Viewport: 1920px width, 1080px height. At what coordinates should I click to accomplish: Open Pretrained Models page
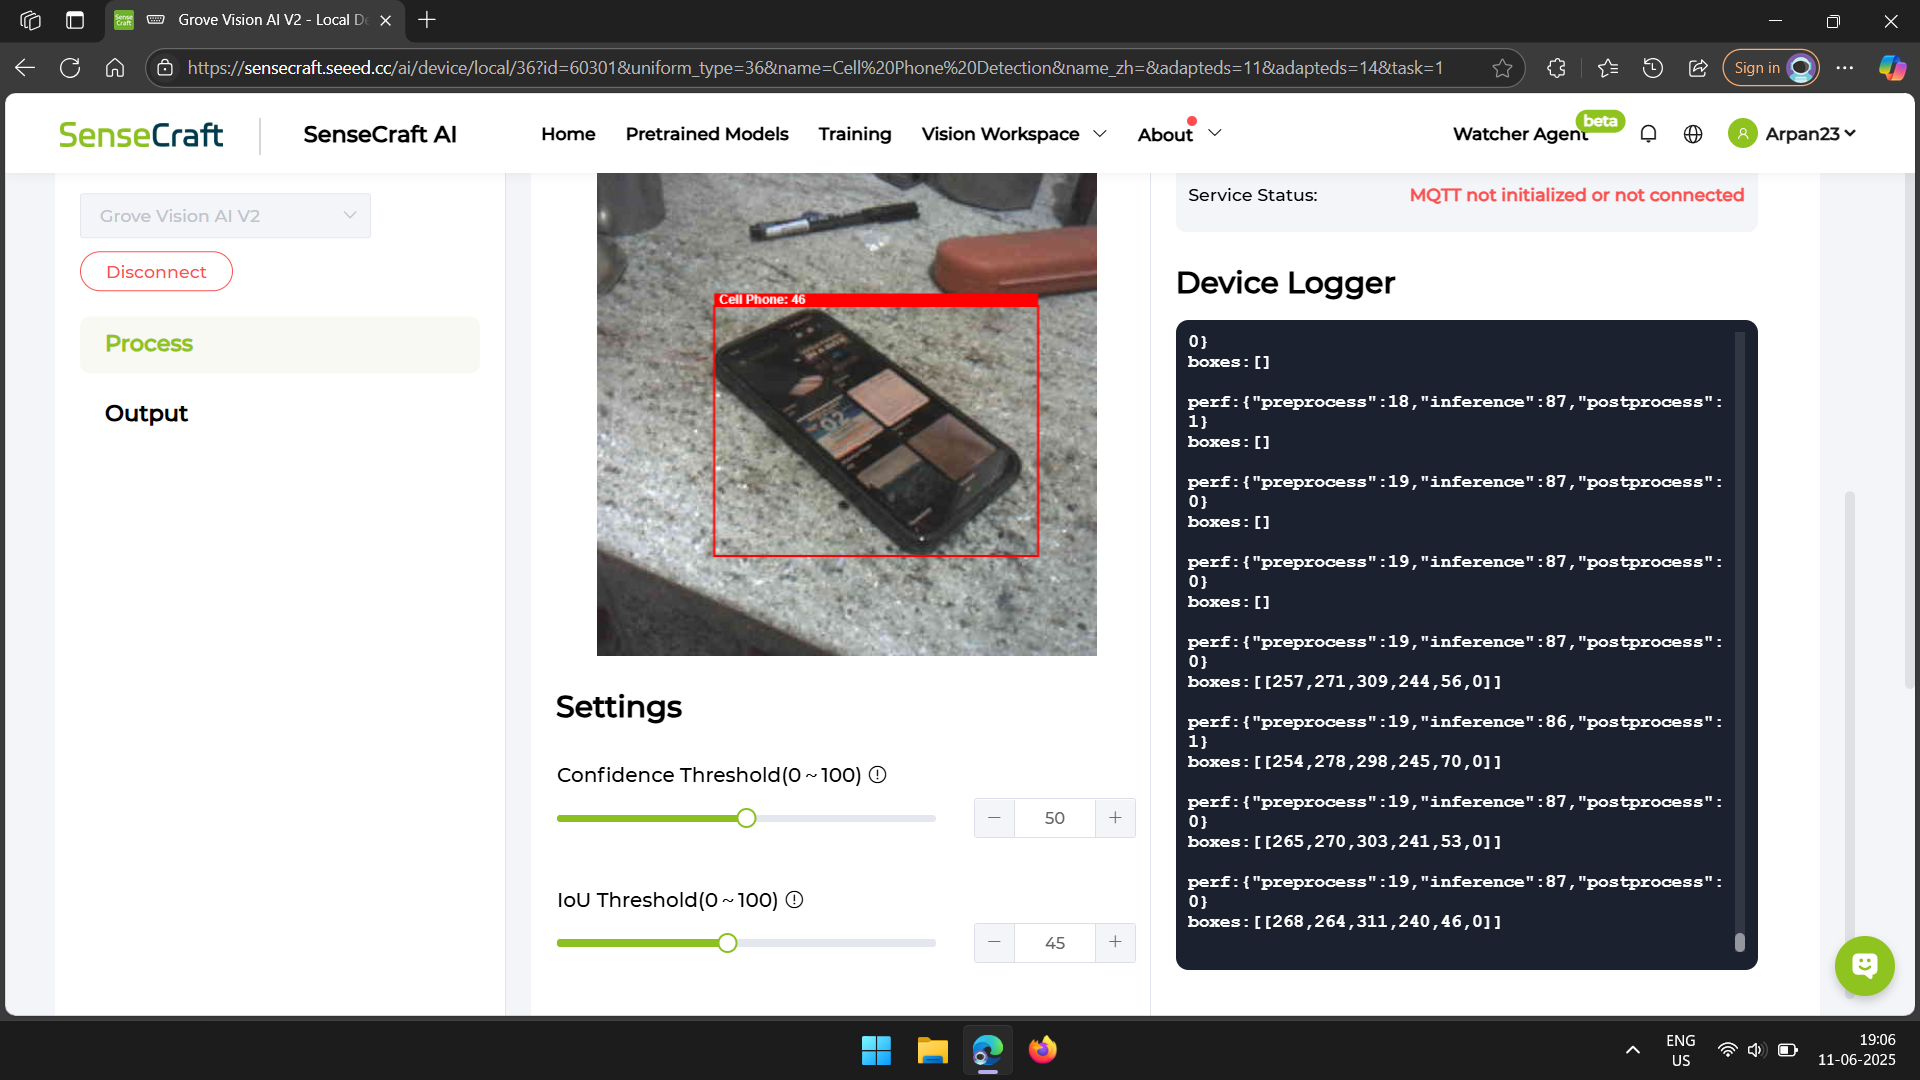click(707, 134)
